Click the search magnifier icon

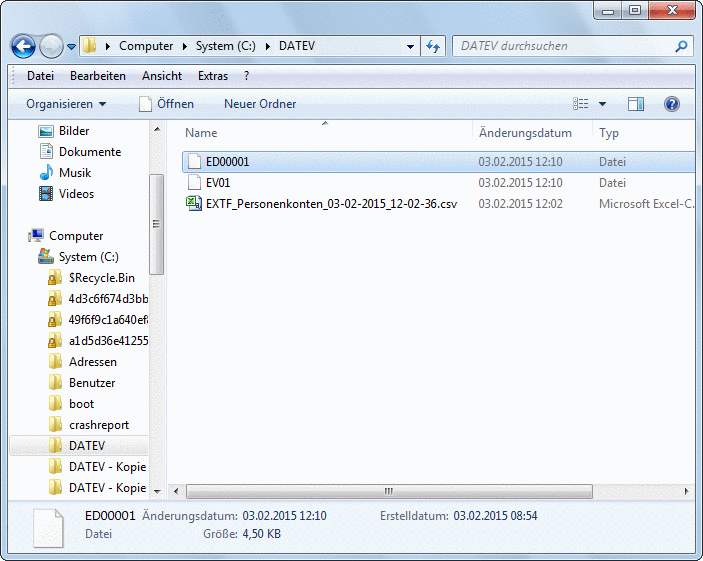pyautogui.click(x=681, y=46)
